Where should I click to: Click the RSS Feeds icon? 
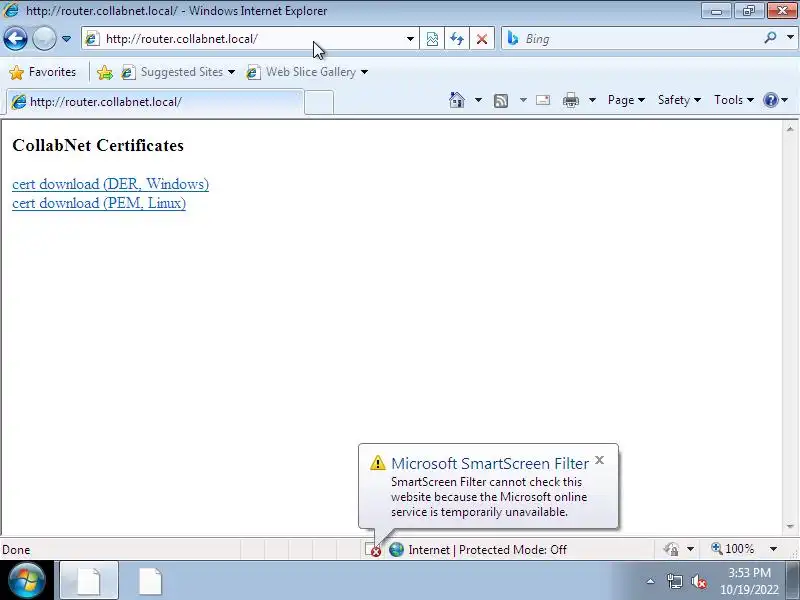click(501, 101)
